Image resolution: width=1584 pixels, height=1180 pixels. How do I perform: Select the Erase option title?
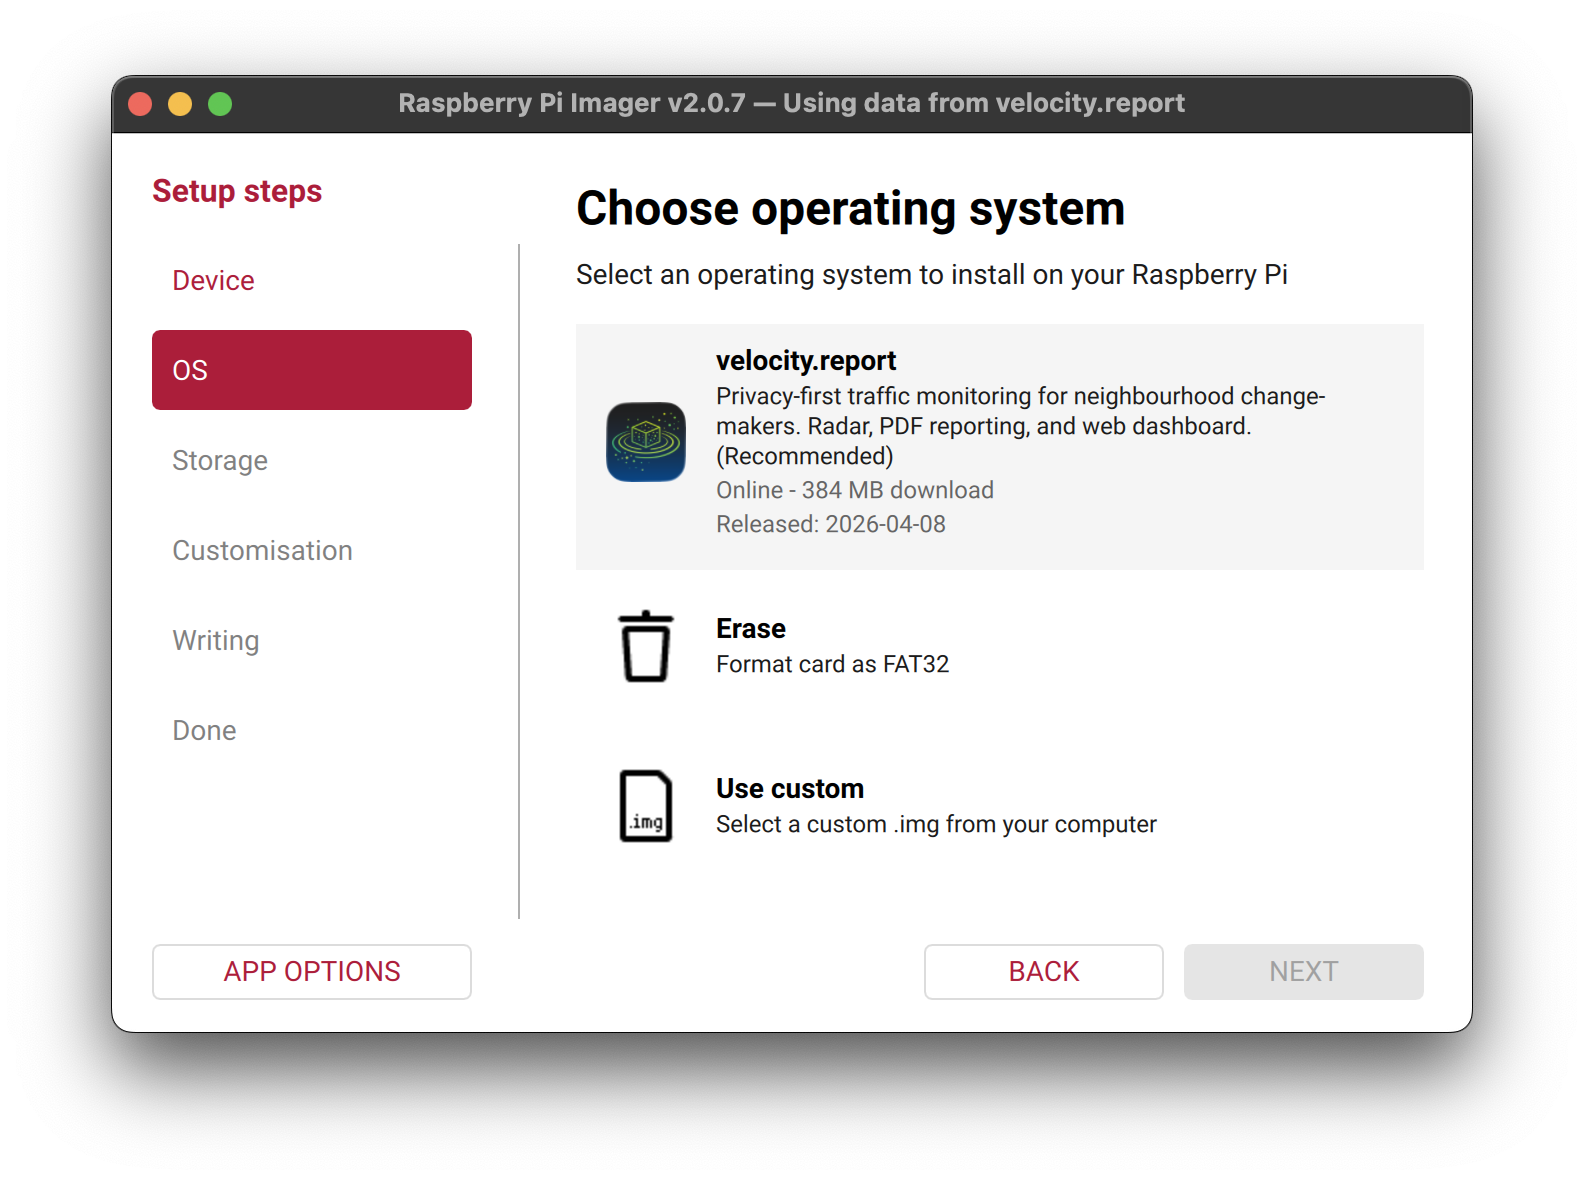(750, 629)
